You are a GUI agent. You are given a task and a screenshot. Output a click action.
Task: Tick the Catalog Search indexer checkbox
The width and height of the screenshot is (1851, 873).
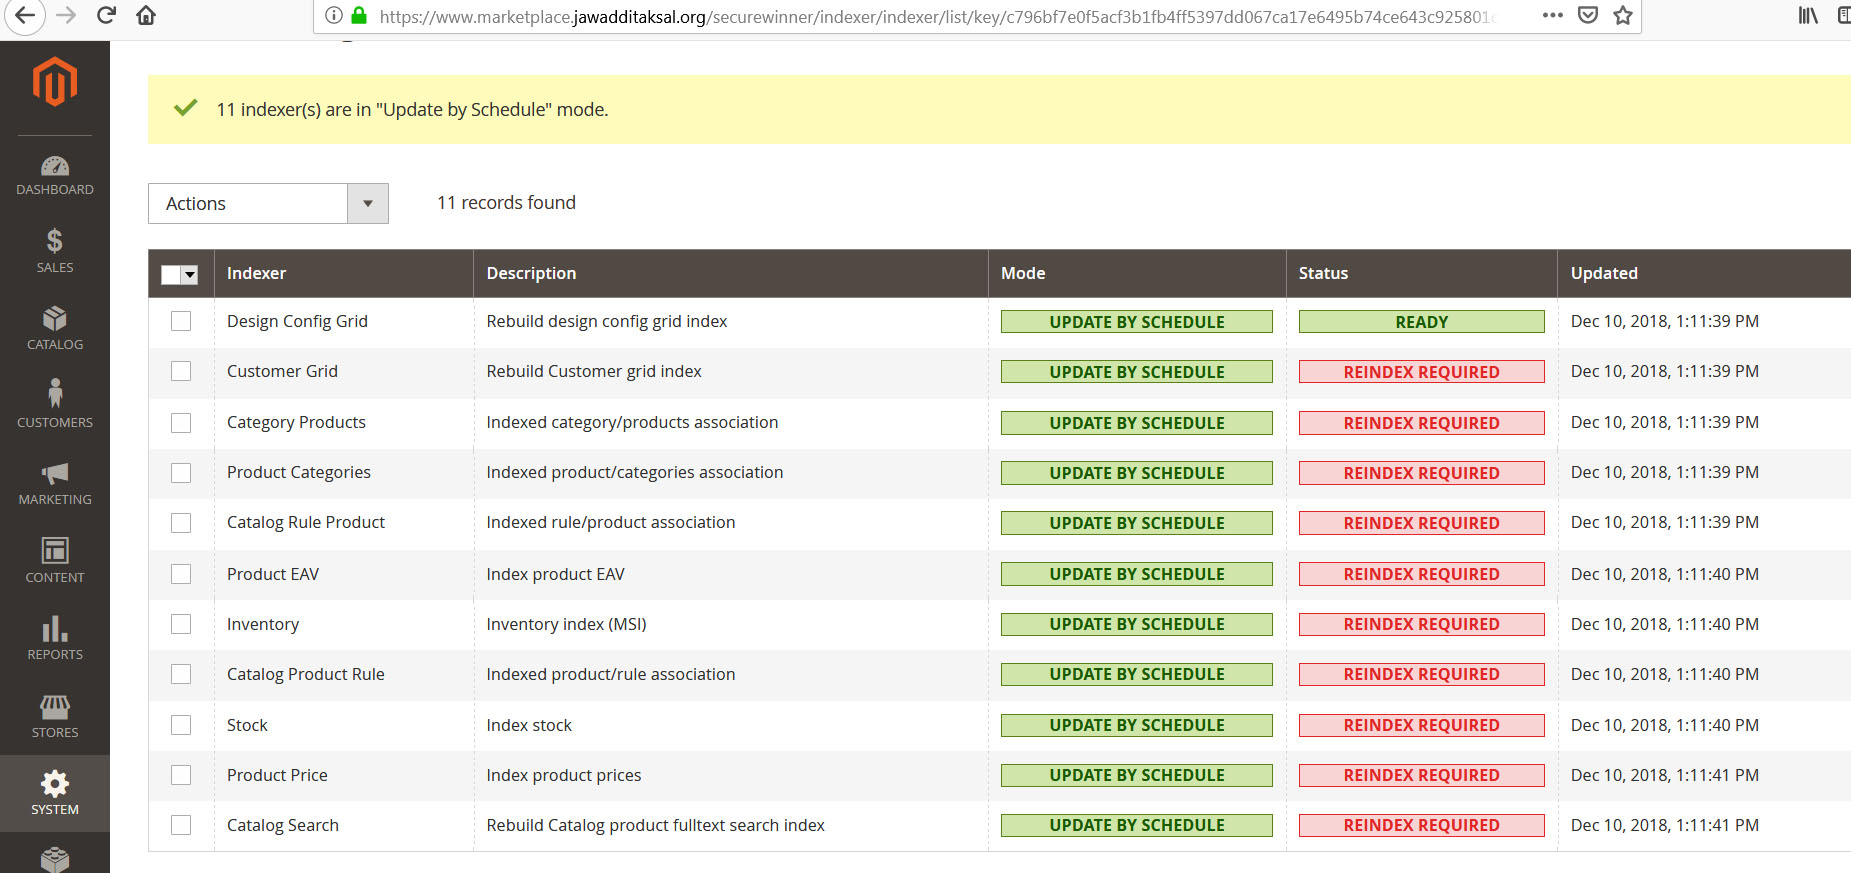point(181,825)
